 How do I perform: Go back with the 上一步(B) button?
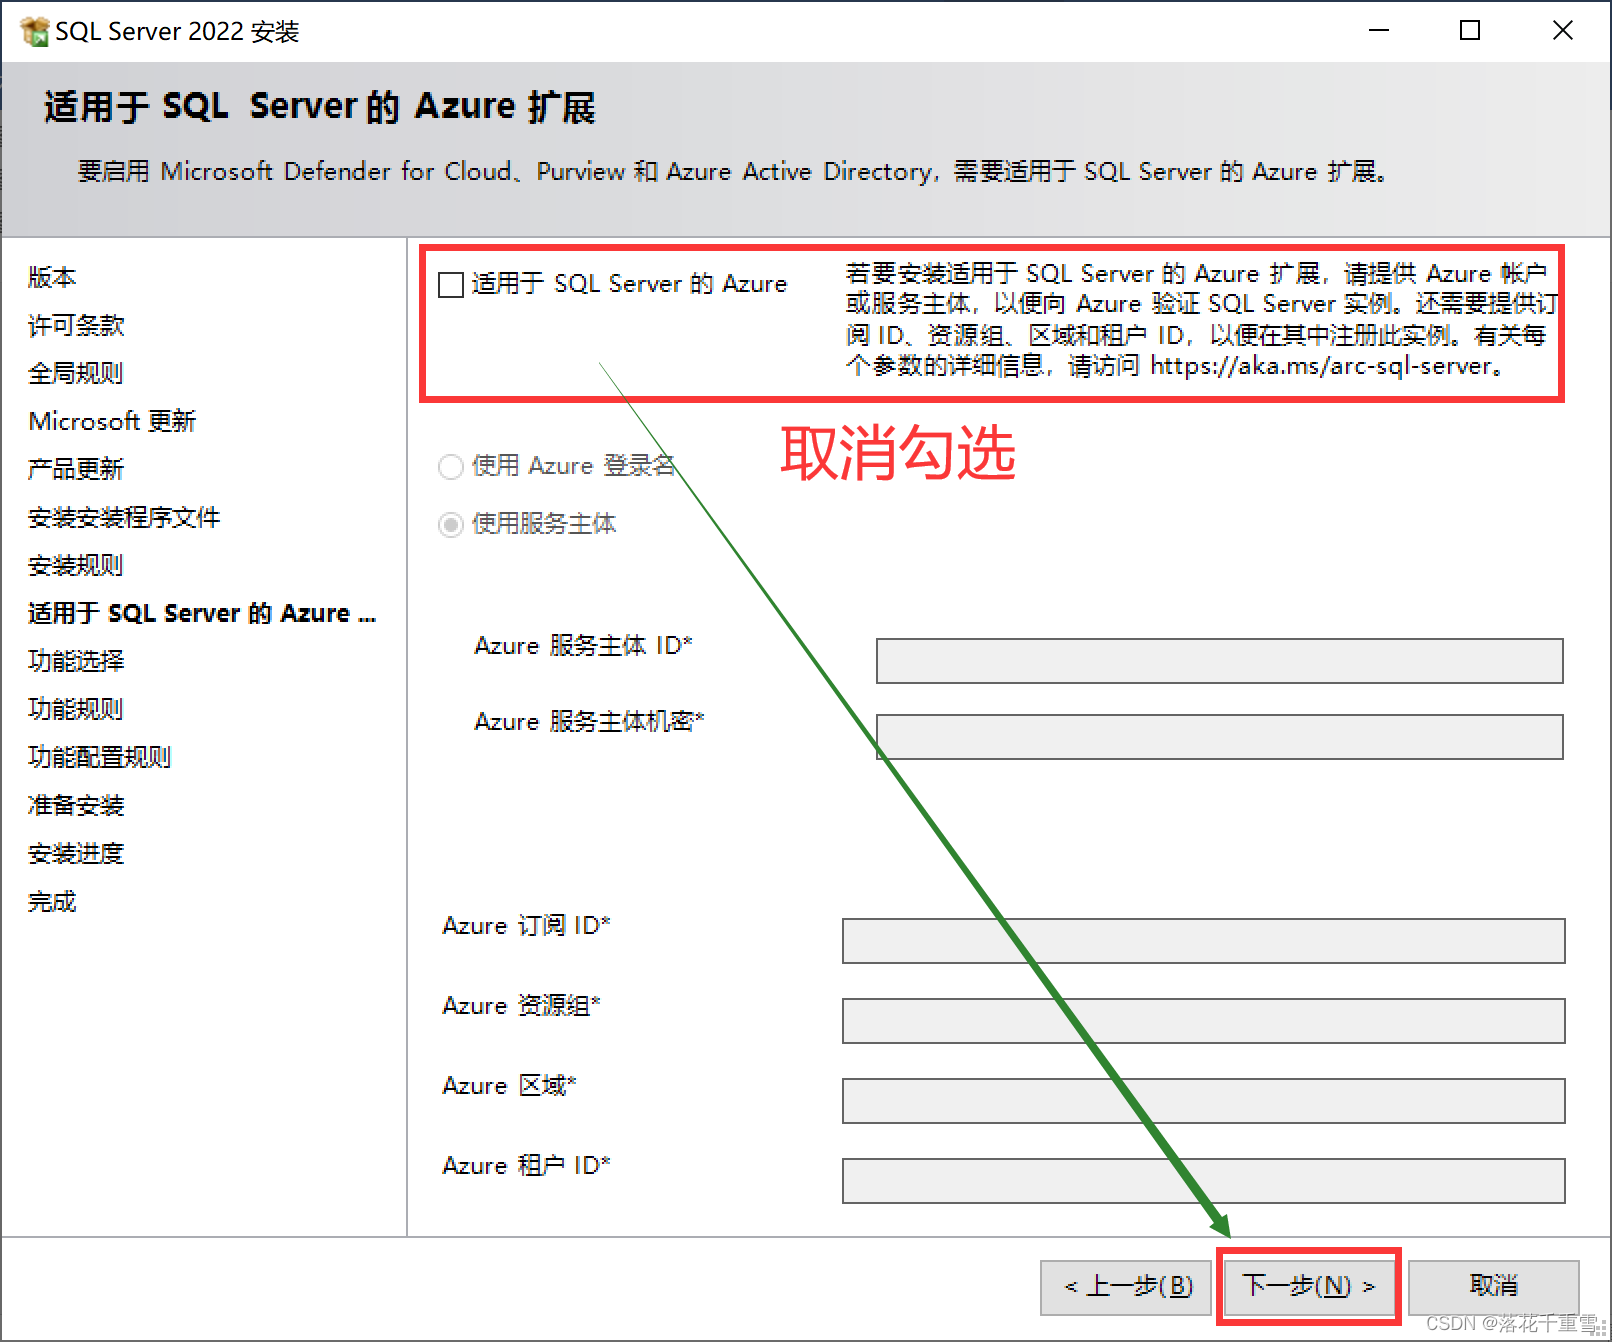tap(1126, 1287)
